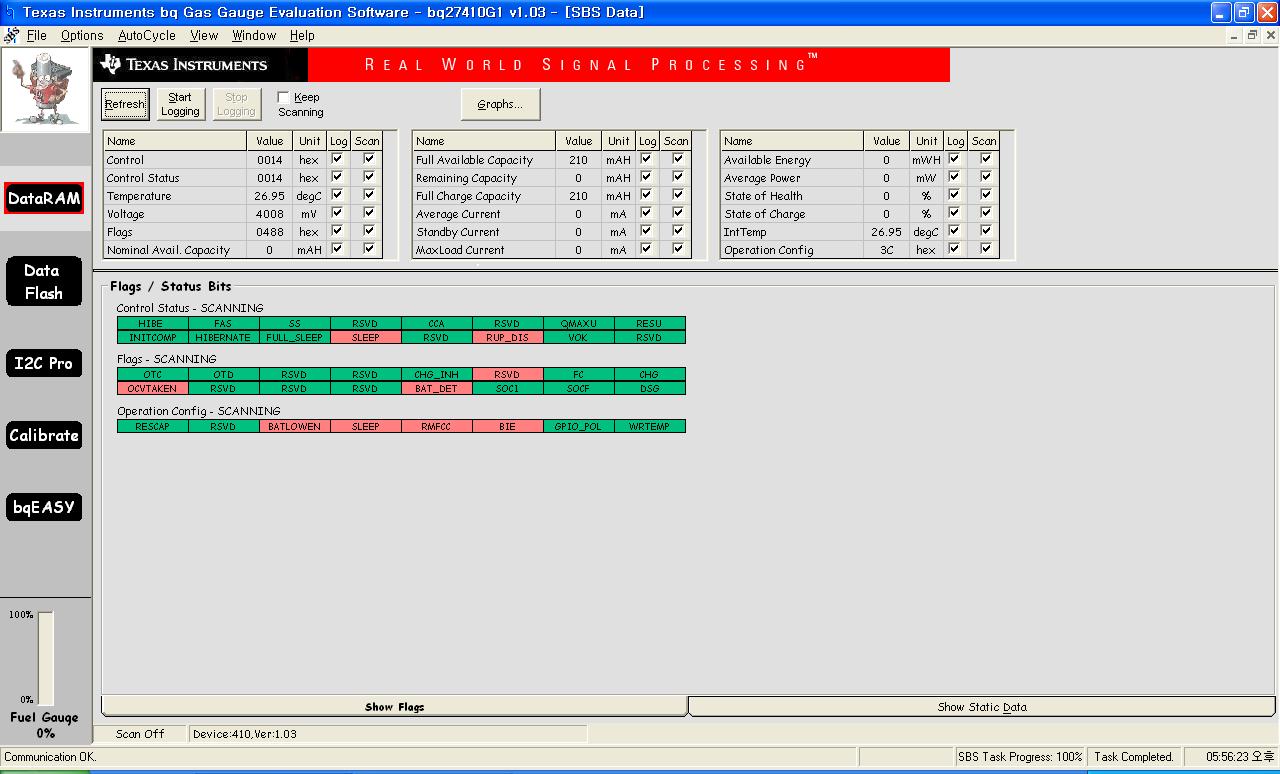Restore the inner SBS Data child window
The image size is (1280, 774).
(x=1252, y=35)
